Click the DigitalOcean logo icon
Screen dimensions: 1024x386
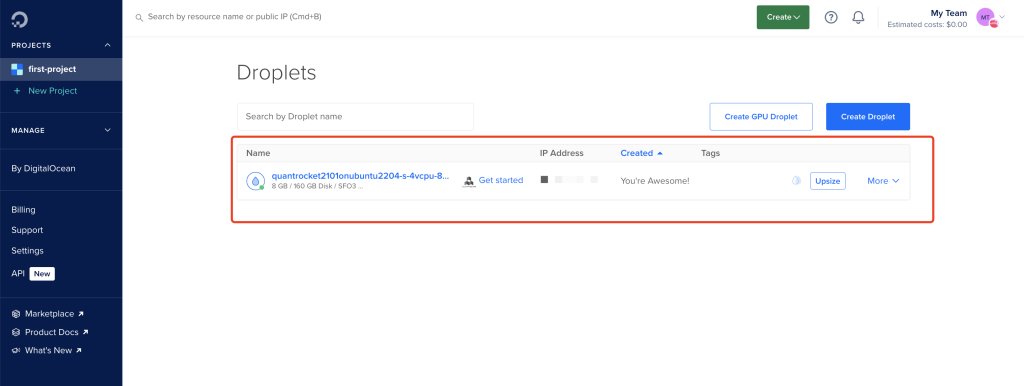[x=20, y=20]
